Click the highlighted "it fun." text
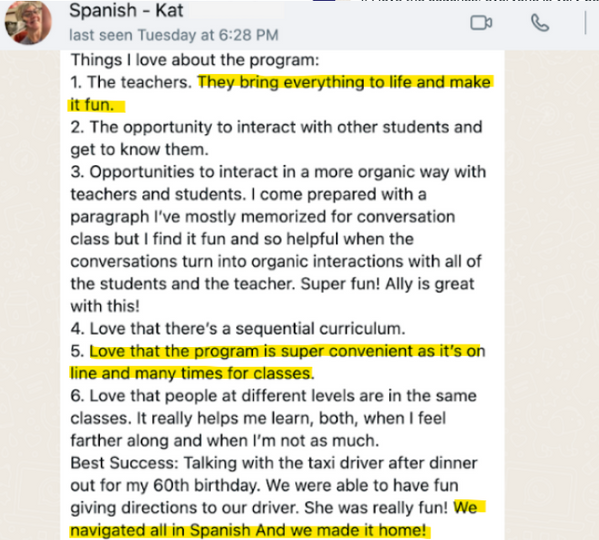The width and height of the screenshot is (599, 540). click(x=92, y=105)
